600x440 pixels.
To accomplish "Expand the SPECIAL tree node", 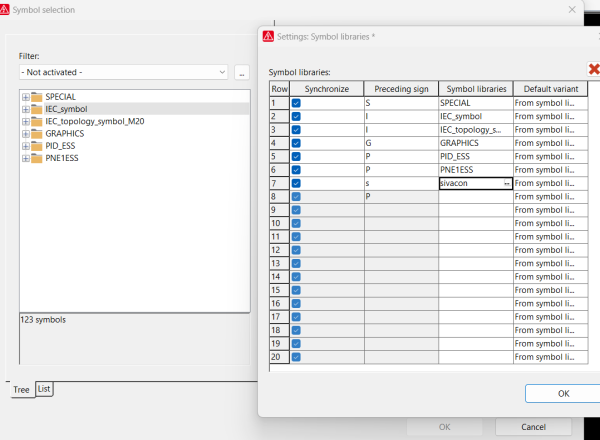I will click(26, 97).
